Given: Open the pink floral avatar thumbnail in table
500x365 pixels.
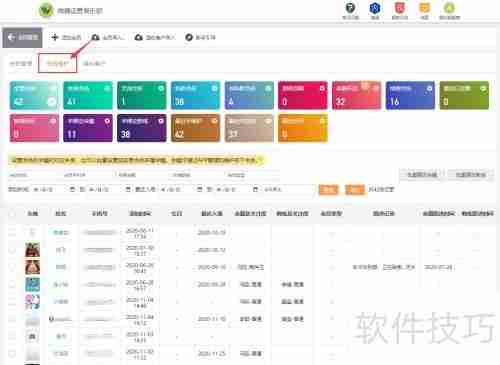Looking at the screenshot, I should [x=32, y=302].
